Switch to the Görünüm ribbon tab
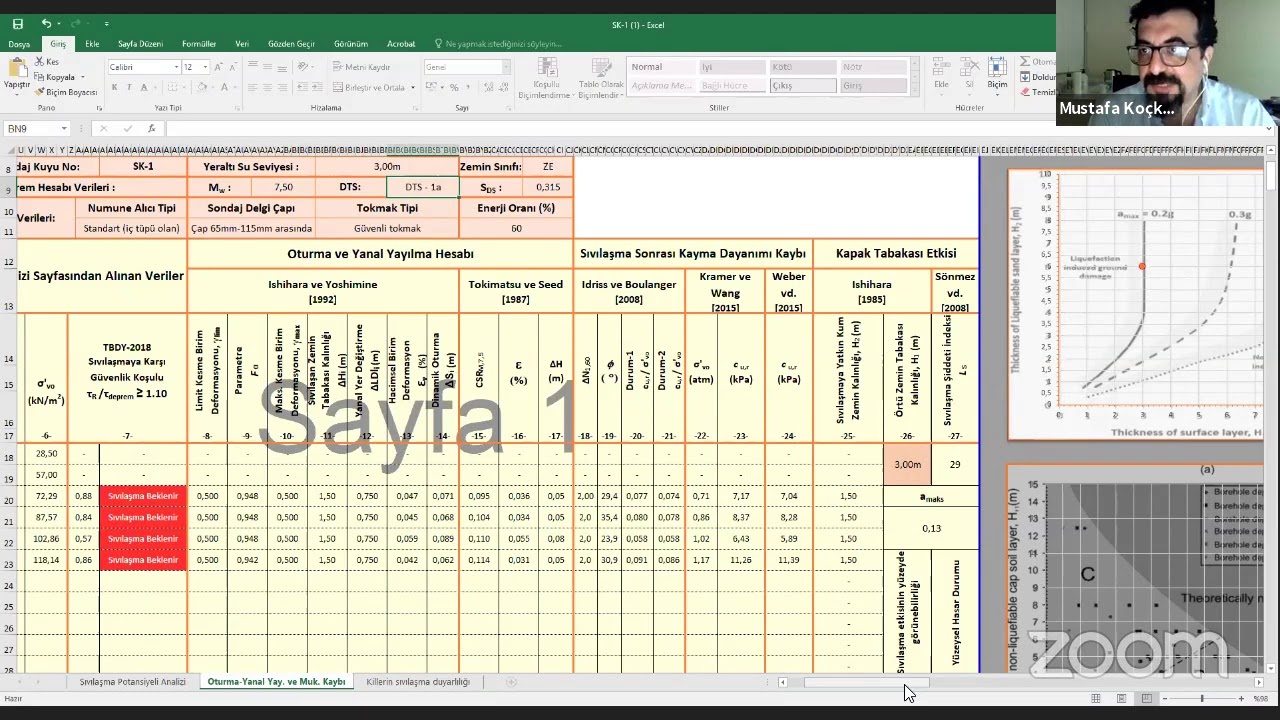This screenshot has width=1280, height=720. pyautogui.click(x=350, y=44)
